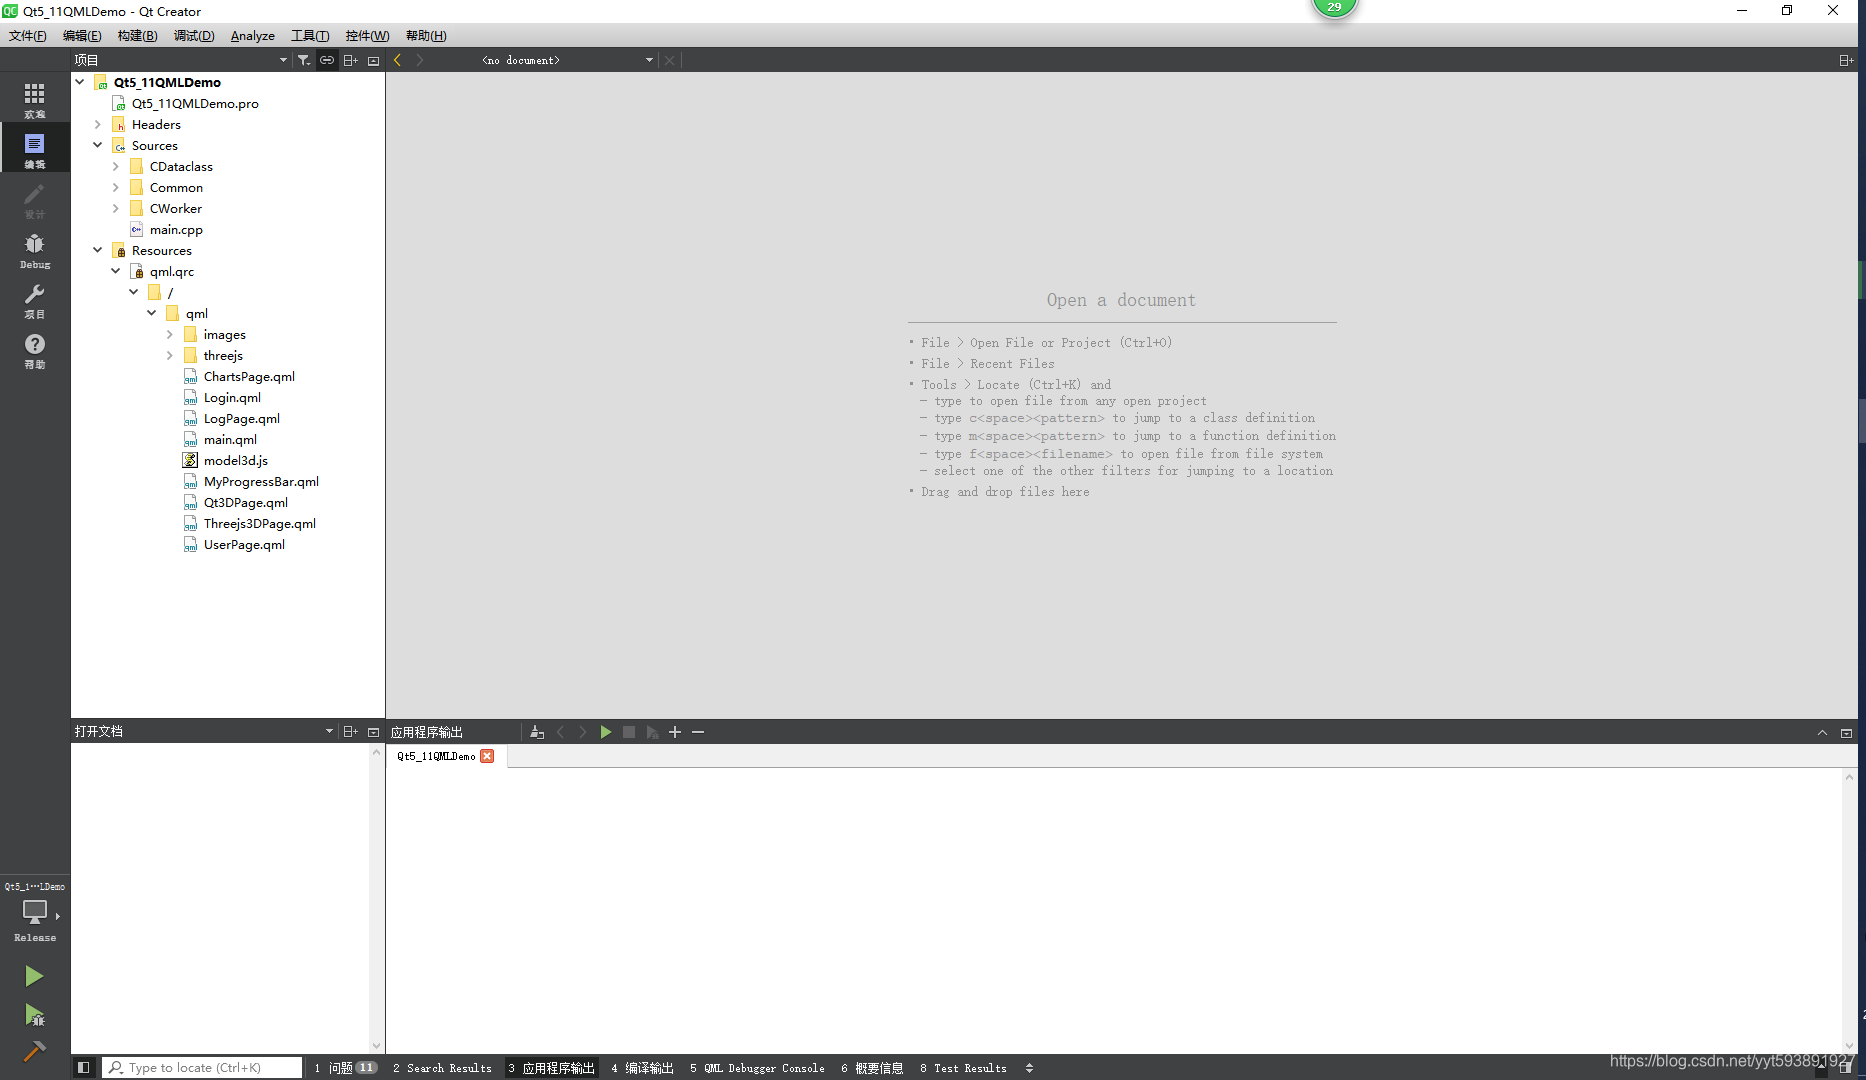Open the Design mode
The height and width of the screenshot is (1080, 1866).
pos(34,199)
